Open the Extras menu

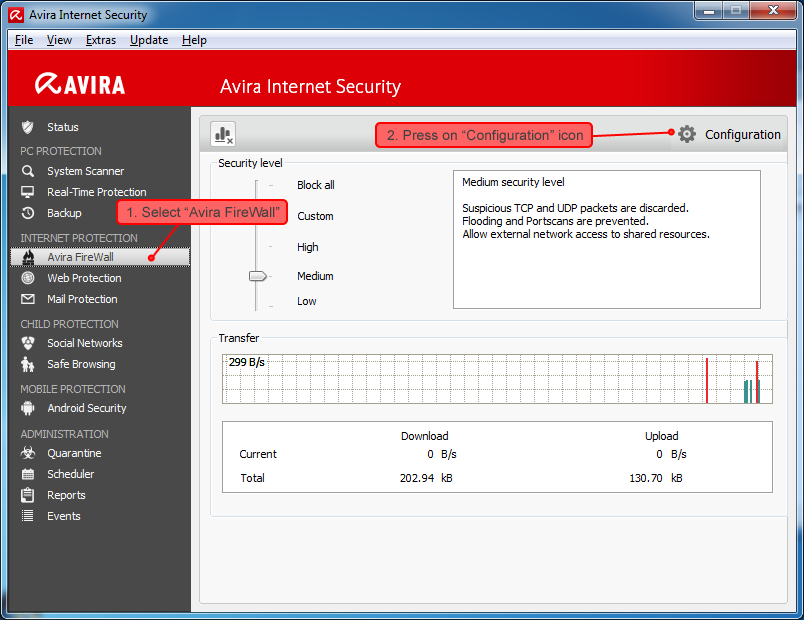point(102,40)
